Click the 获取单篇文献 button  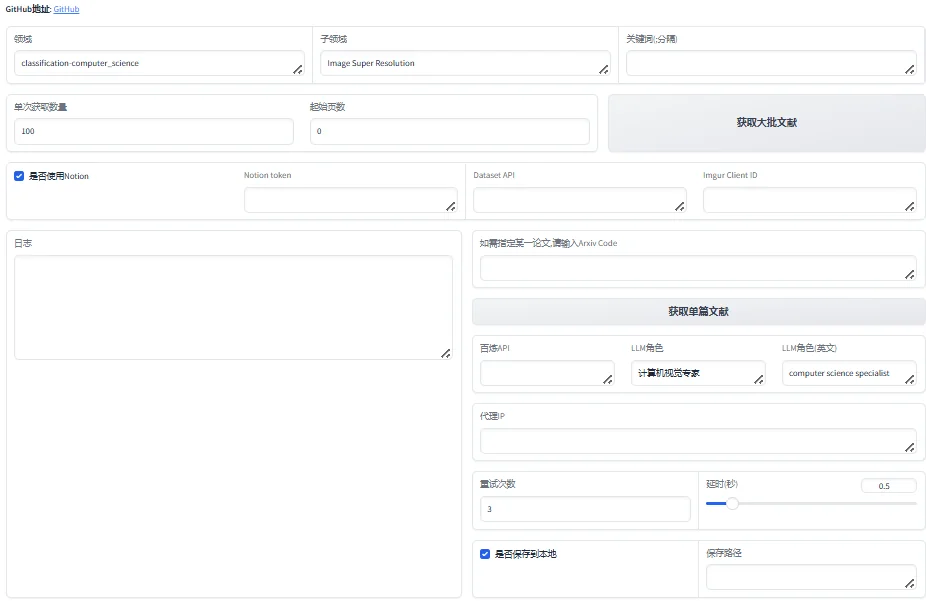[699, 311]
